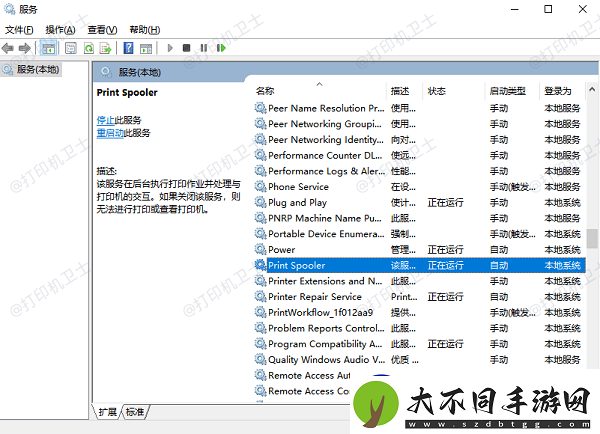
Task: Select the Phone Service row name
Action: 298,187
